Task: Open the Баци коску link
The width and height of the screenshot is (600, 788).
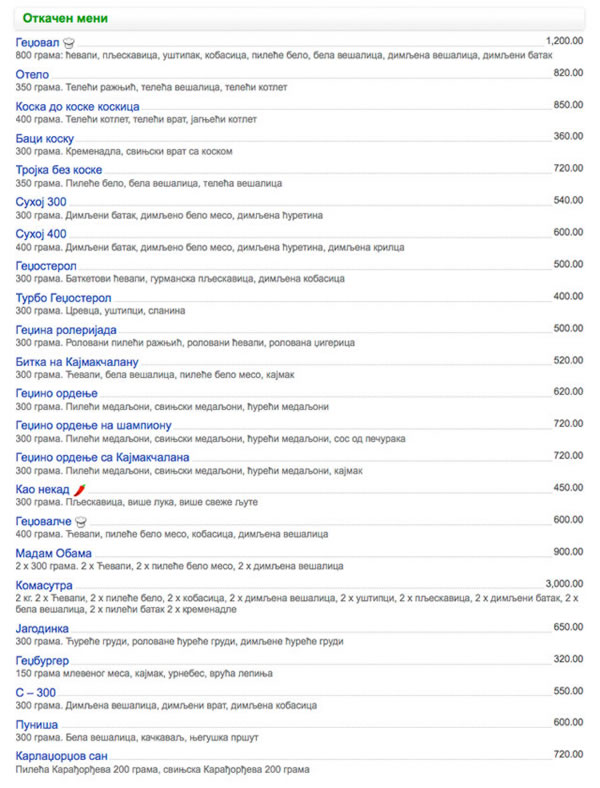Action: point(45,139)
